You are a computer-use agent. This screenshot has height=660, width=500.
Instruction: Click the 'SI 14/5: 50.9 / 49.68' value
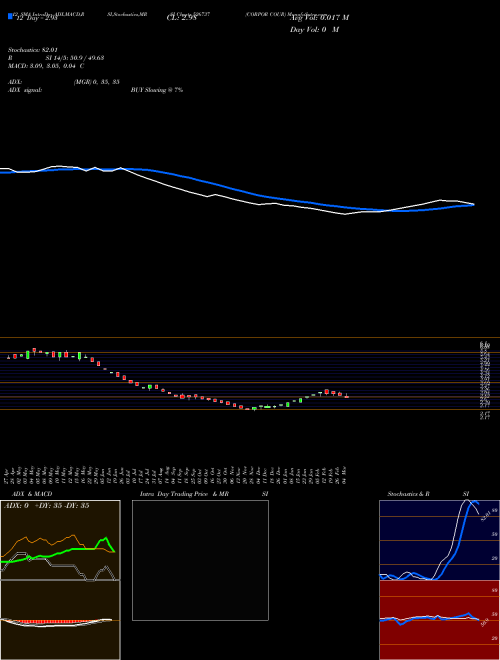click(x=75, y=58)
